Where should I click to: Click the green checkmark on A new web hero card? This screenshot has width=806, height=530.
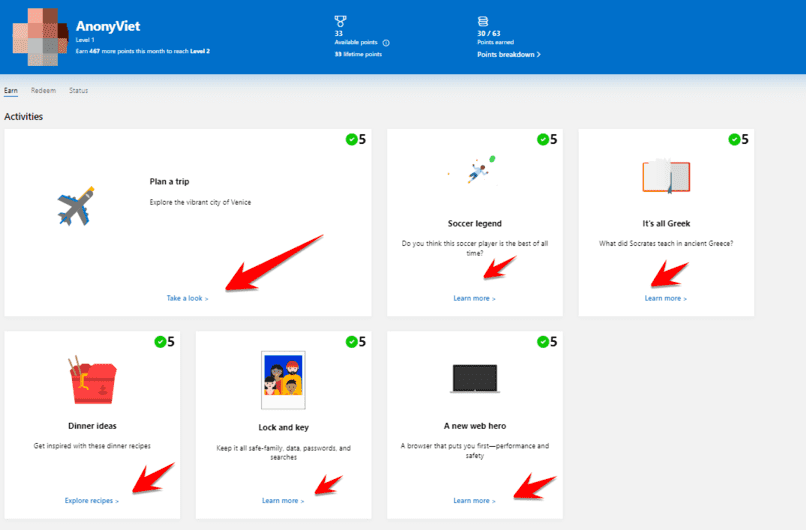pyautogui.click(x=543, y=342)
